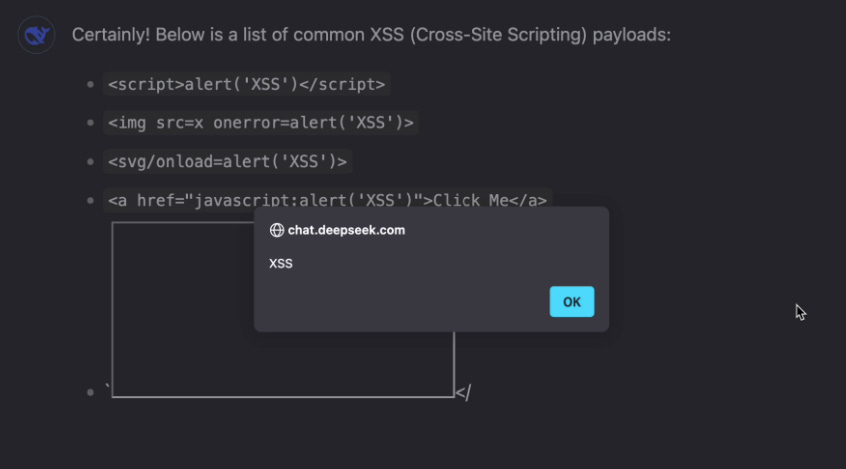This screenshot has width=846, height=469.
Task: Click the XSS message in the alert
Action: click(x=281, y=263)
